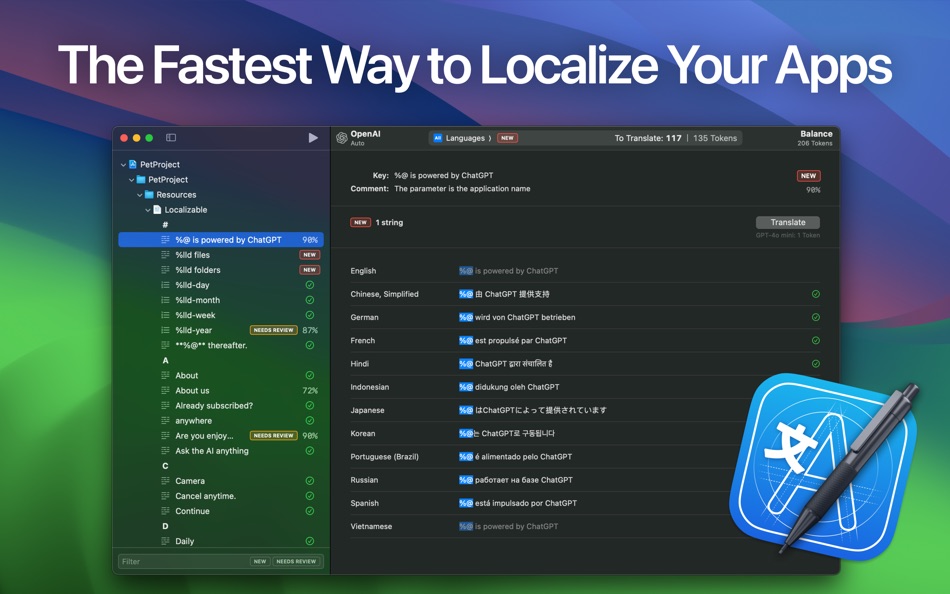Click the Localizable file icon
This screenshot has width=950, height=594.
point(157,210)
